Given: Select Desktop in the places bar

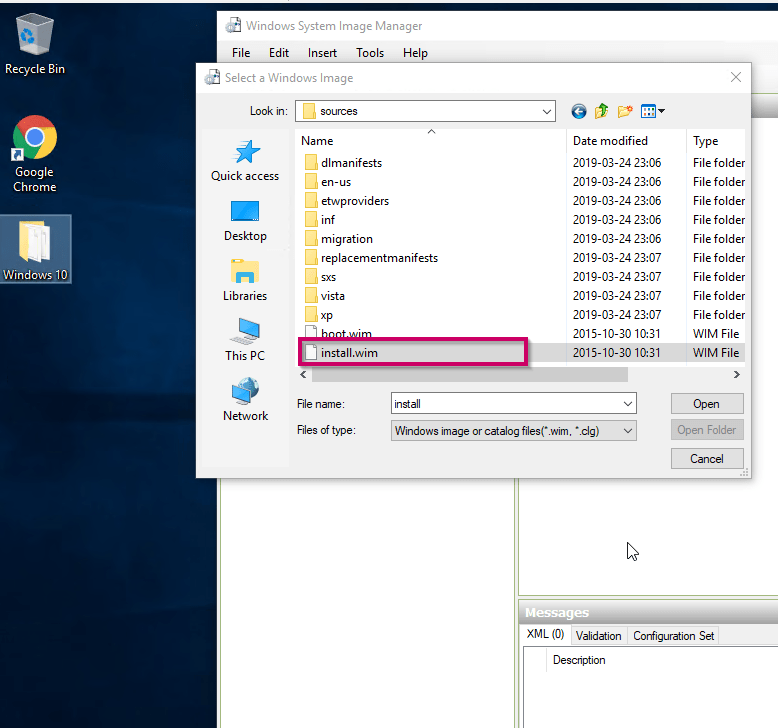Looking at the screenshot, I should pos(245,220).
